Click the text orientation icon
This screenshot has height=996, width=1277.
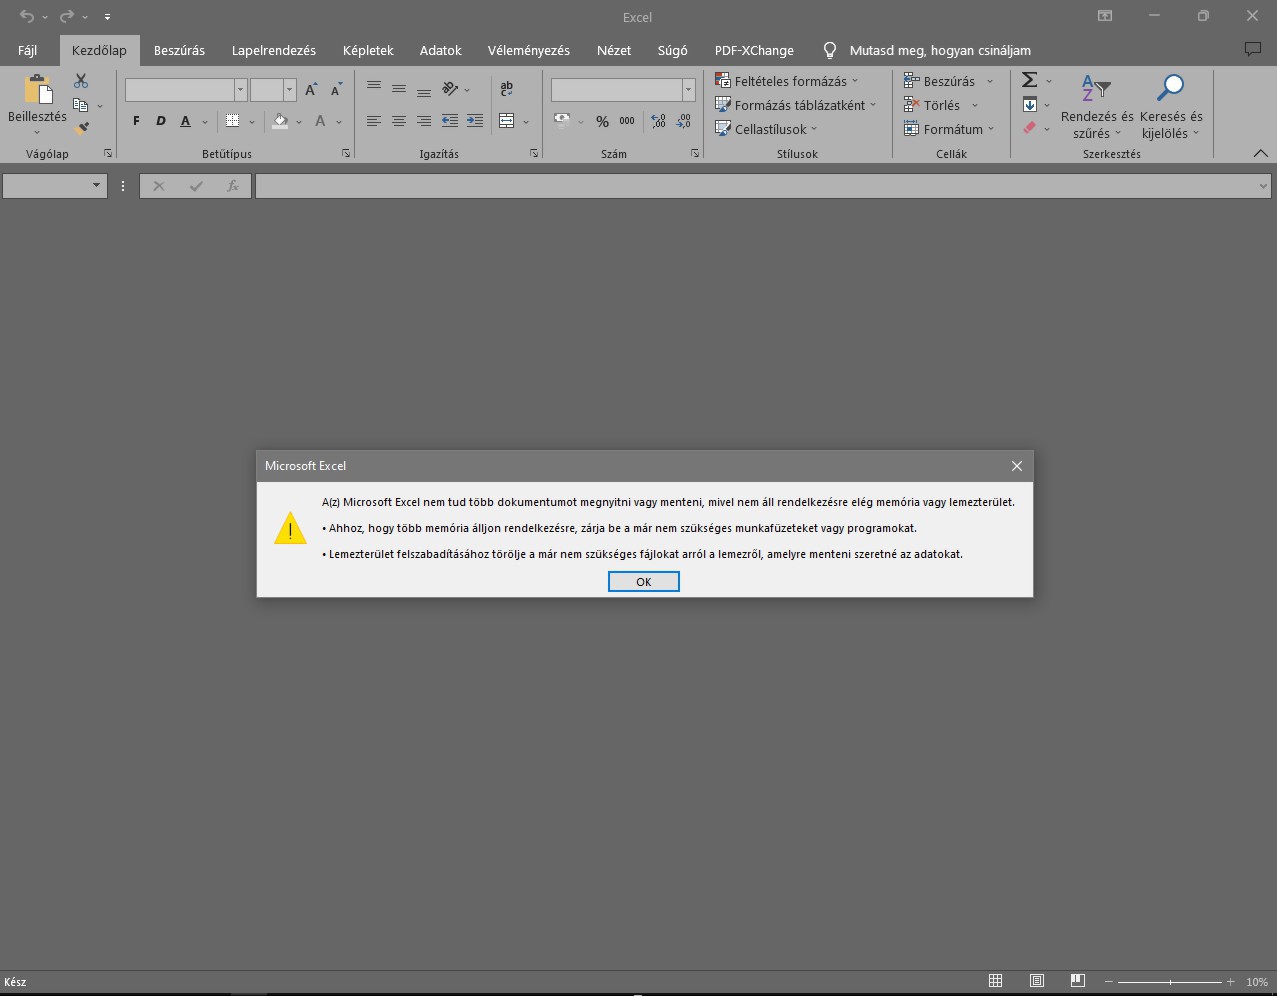(450, 89)
